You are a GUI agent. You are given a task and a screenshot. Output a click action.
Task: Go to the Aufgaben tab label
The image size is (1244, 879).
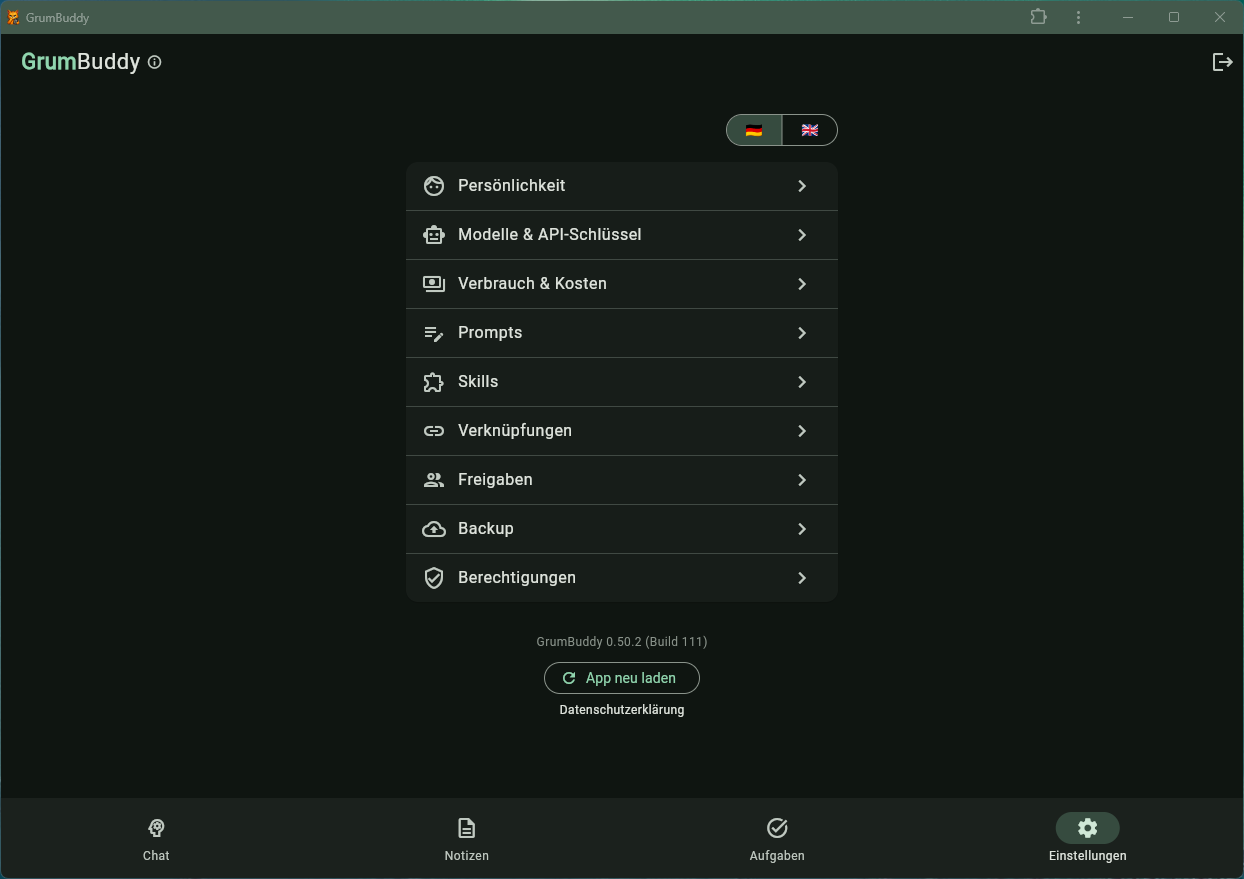click(777, 856)
